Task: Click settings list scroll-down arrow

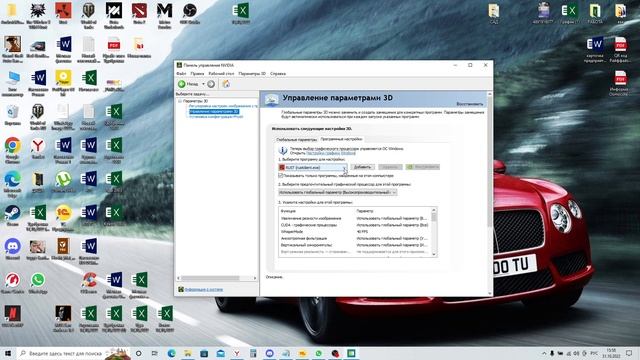Action: (x=434, y=254)
